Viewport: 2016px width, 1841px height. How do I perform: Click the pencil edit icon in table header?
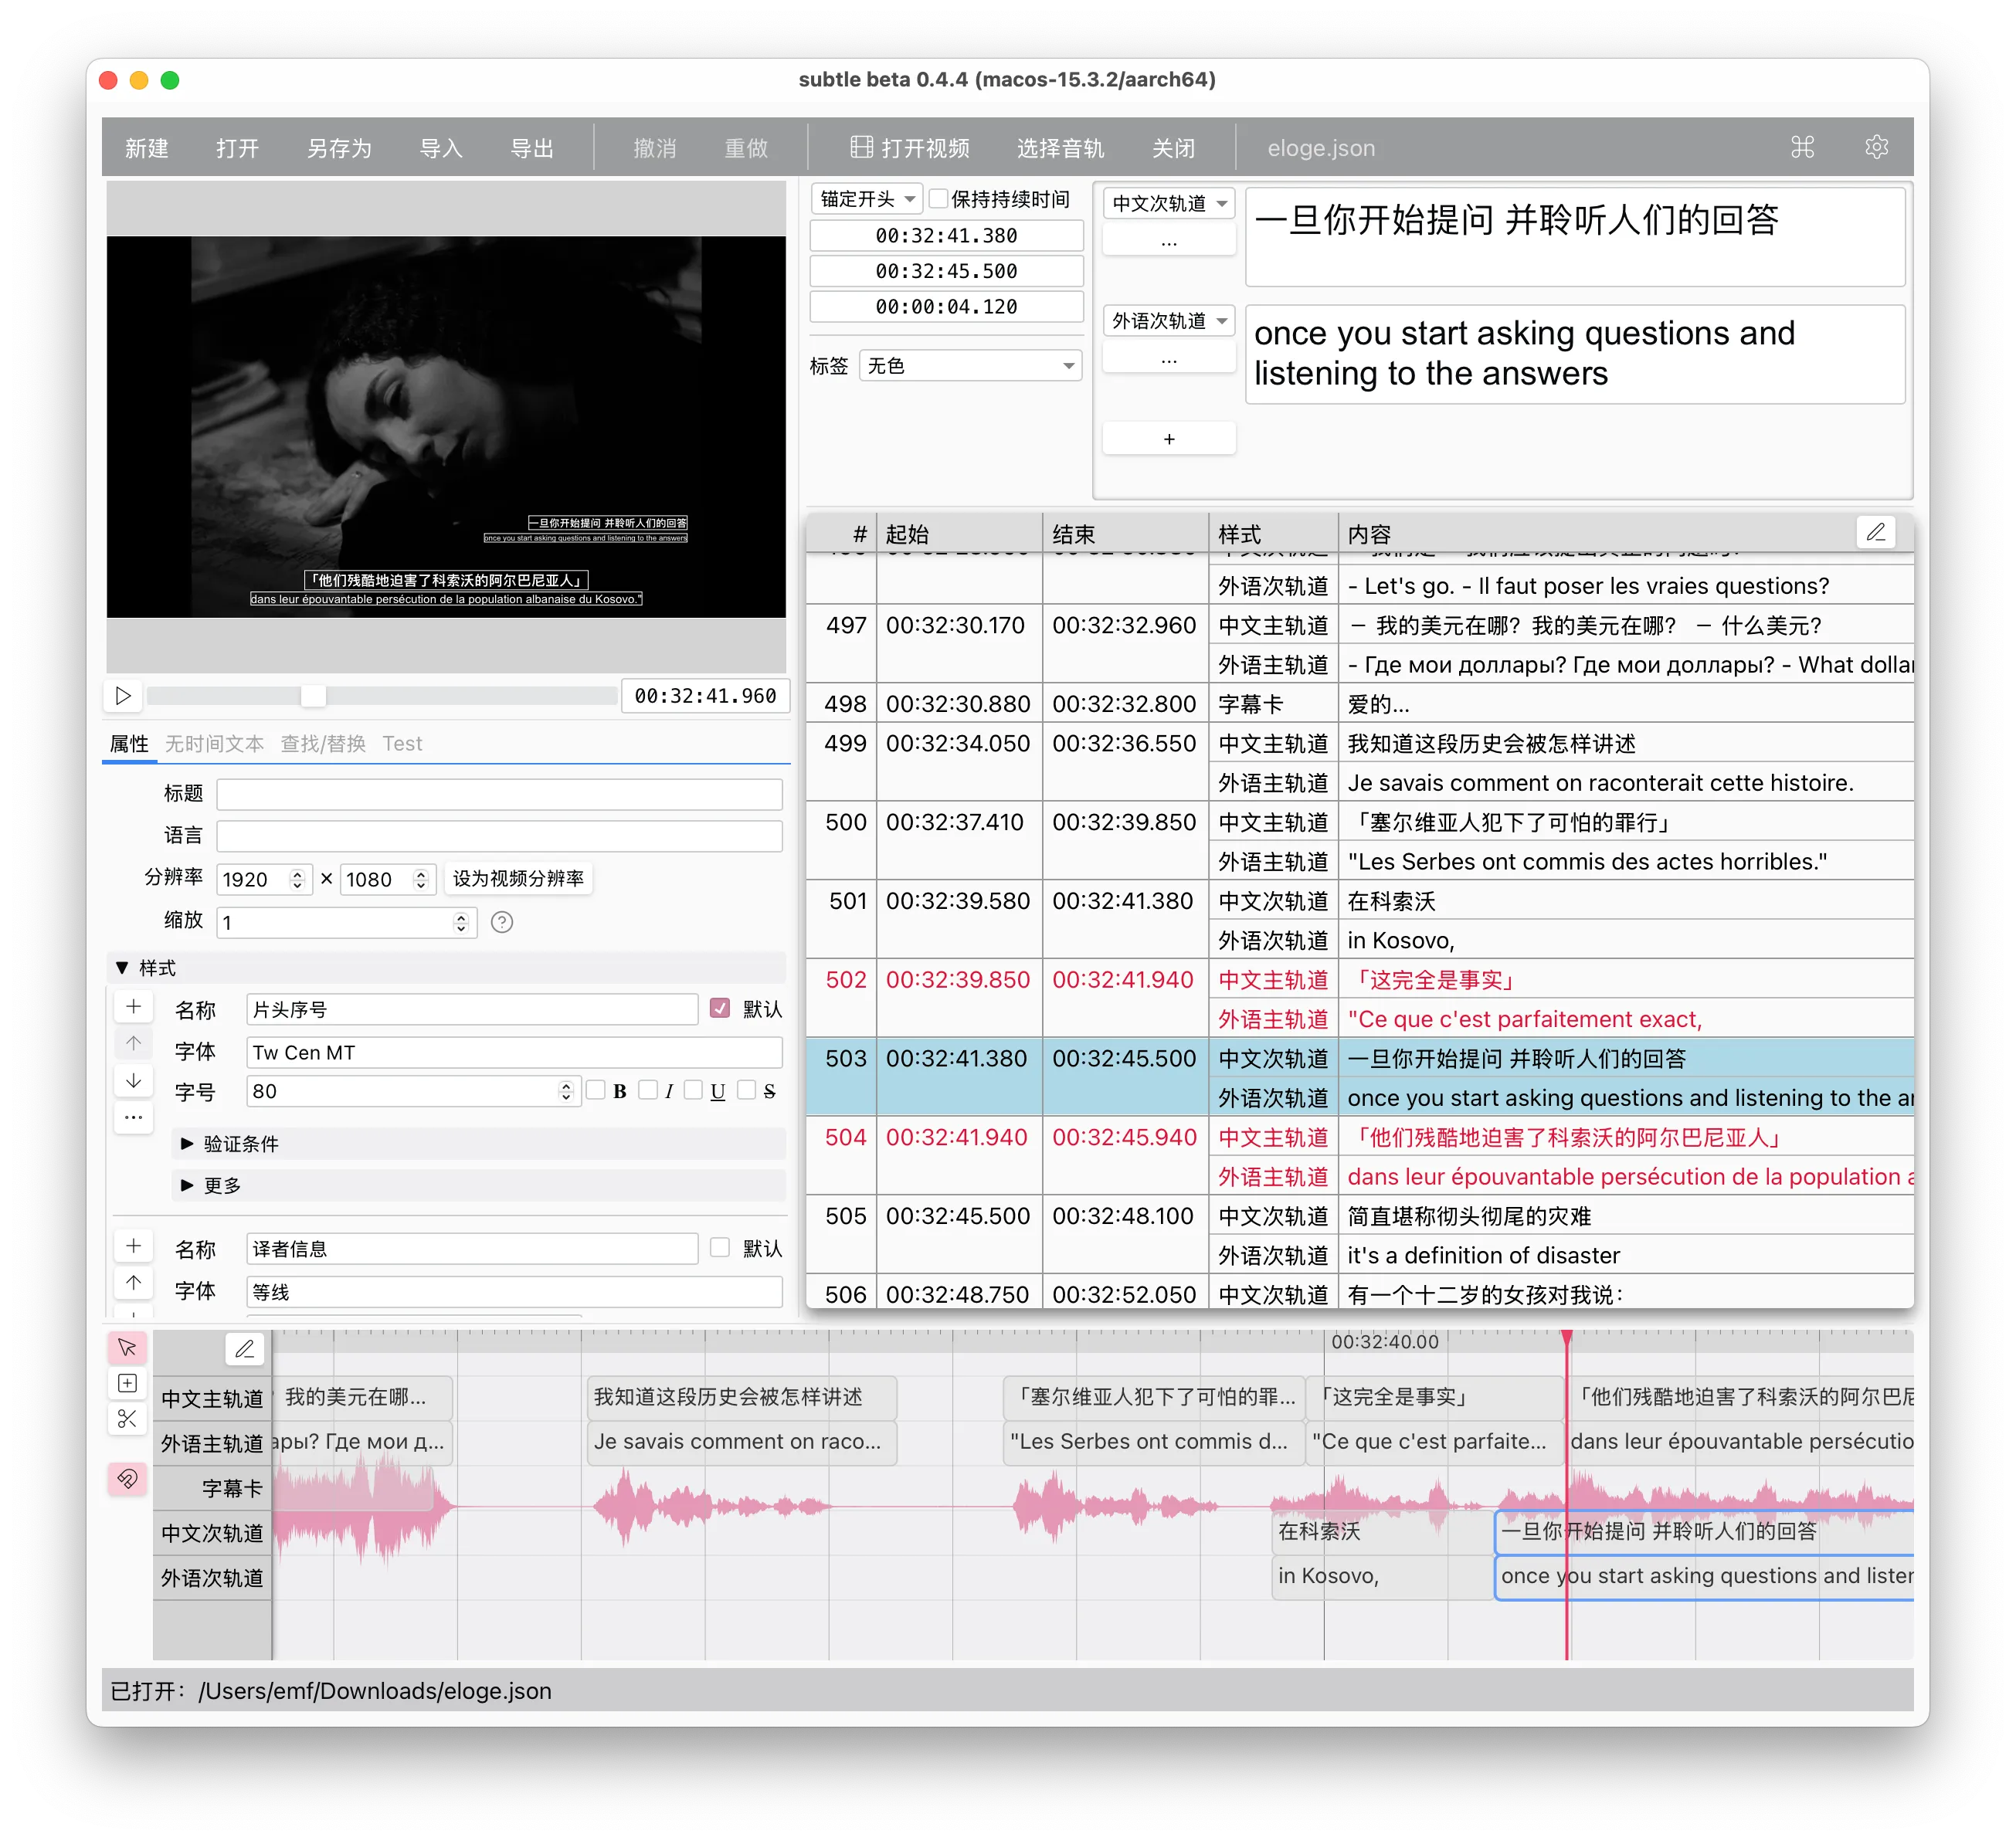tap(1875, 532)
